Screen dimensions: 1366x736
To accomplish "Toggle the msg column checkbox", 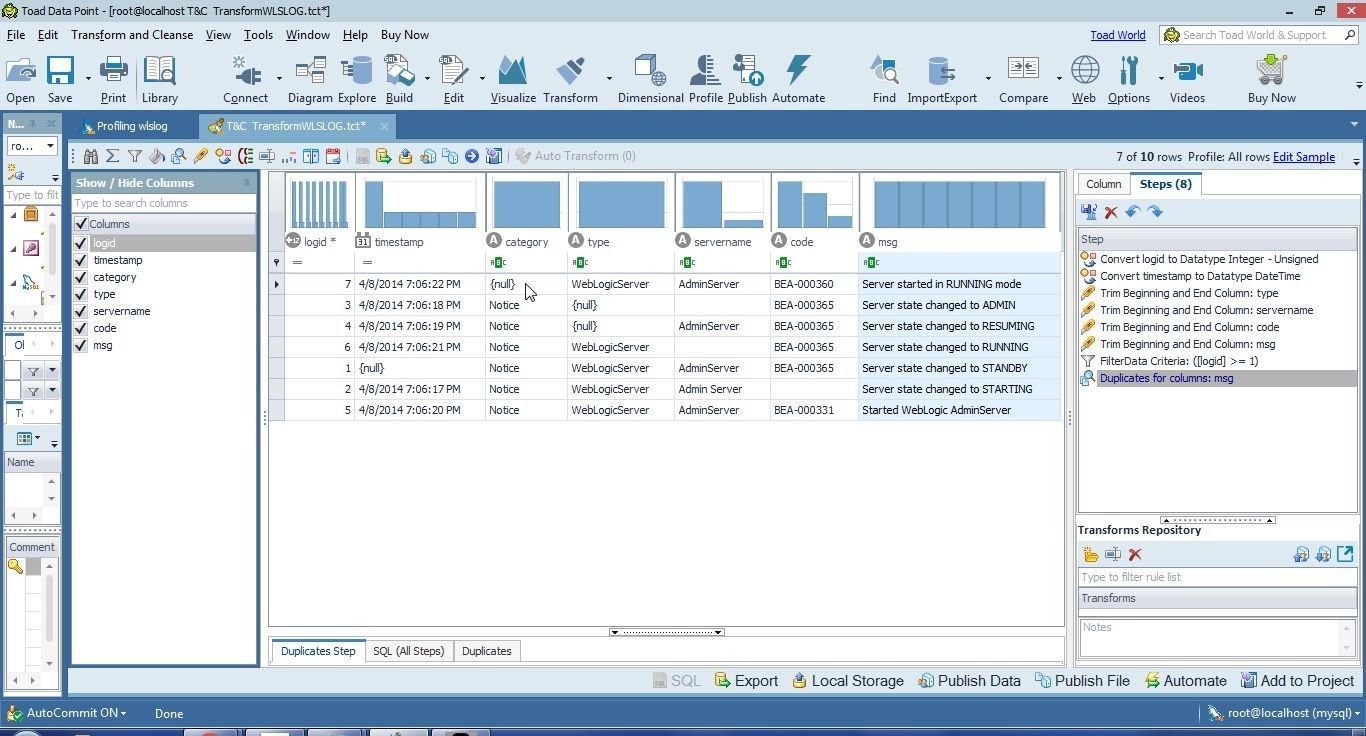I will click(81, 345).
